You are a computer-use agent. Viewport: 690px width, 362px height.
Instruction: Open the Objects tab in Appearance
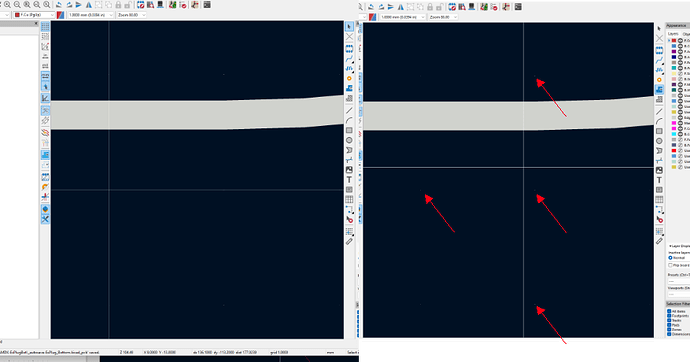pyautogui.click(x=686, y=34)
